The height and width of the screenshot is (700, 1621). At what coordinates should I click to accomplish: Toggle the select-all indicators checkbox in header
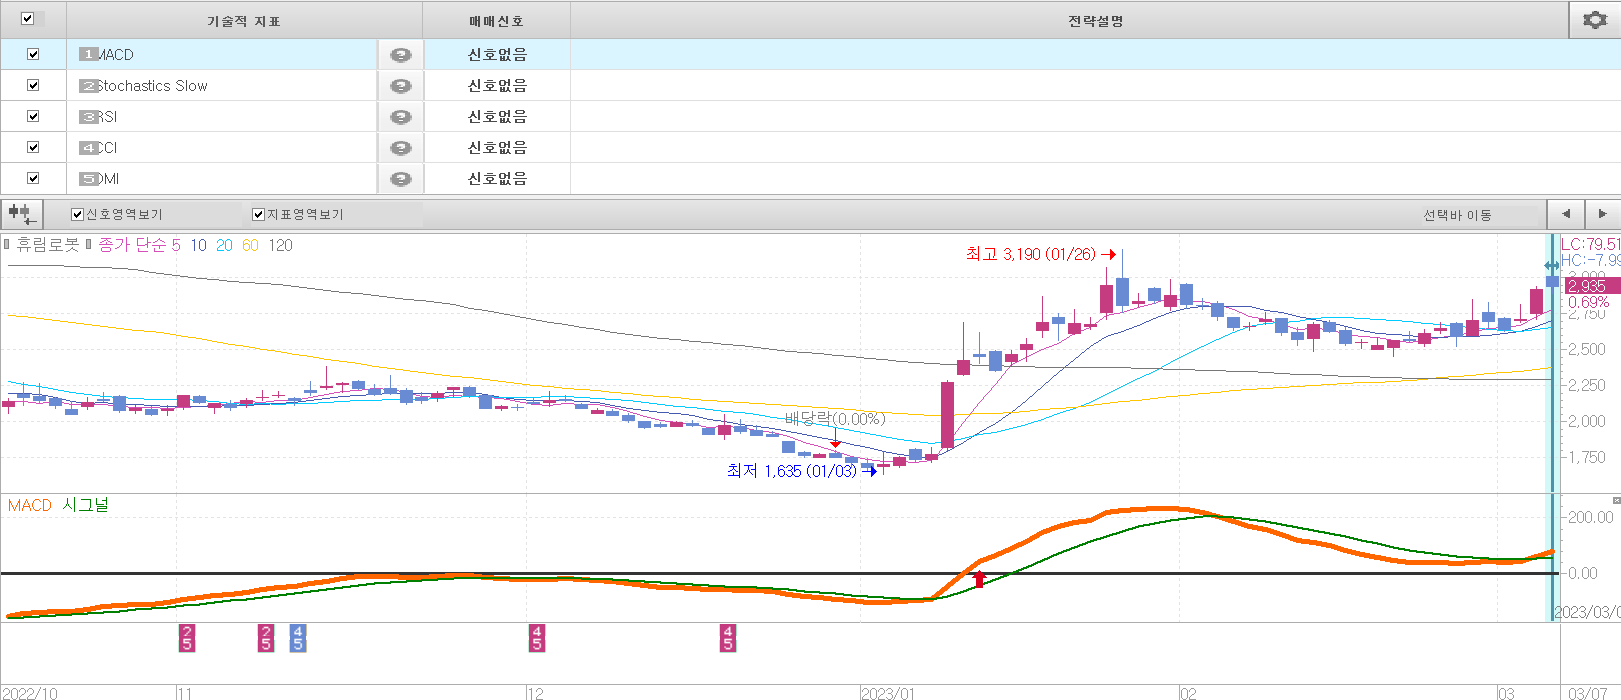(27, 18)
